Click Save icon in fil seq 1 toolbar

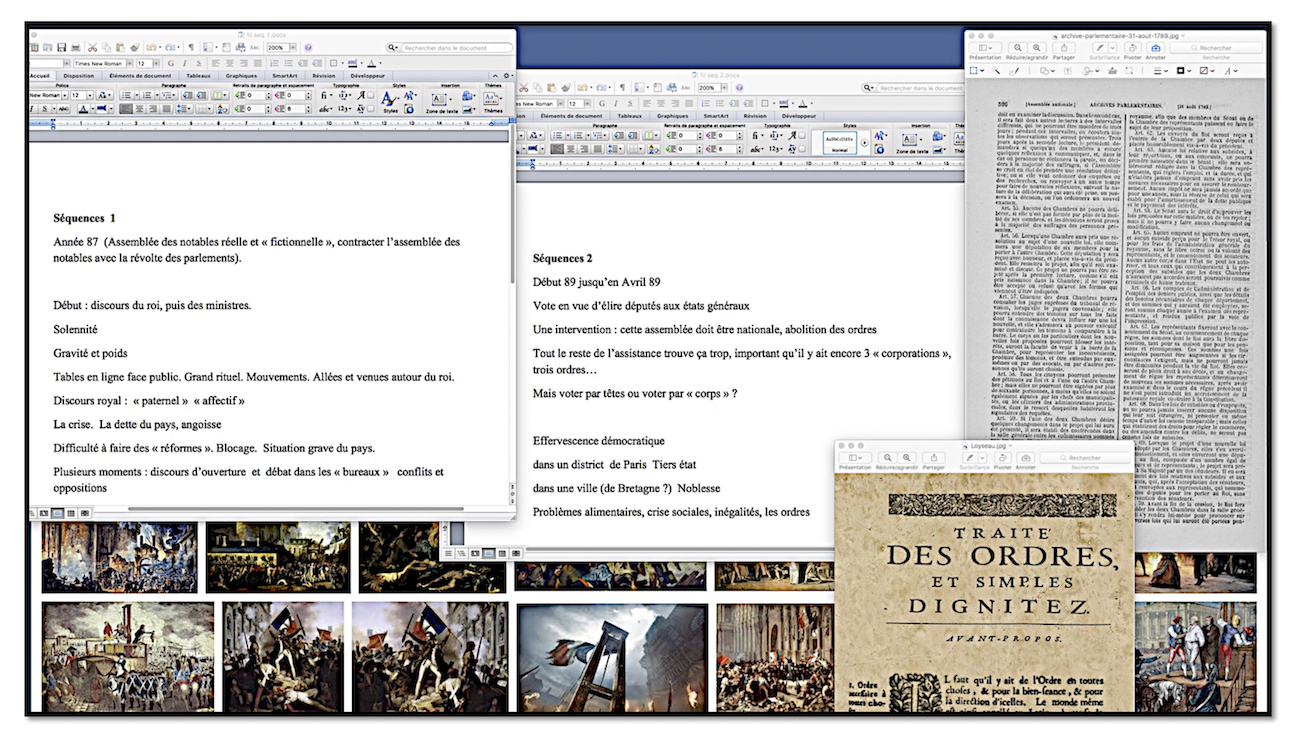pyautogui.click(x=61, y=47)
